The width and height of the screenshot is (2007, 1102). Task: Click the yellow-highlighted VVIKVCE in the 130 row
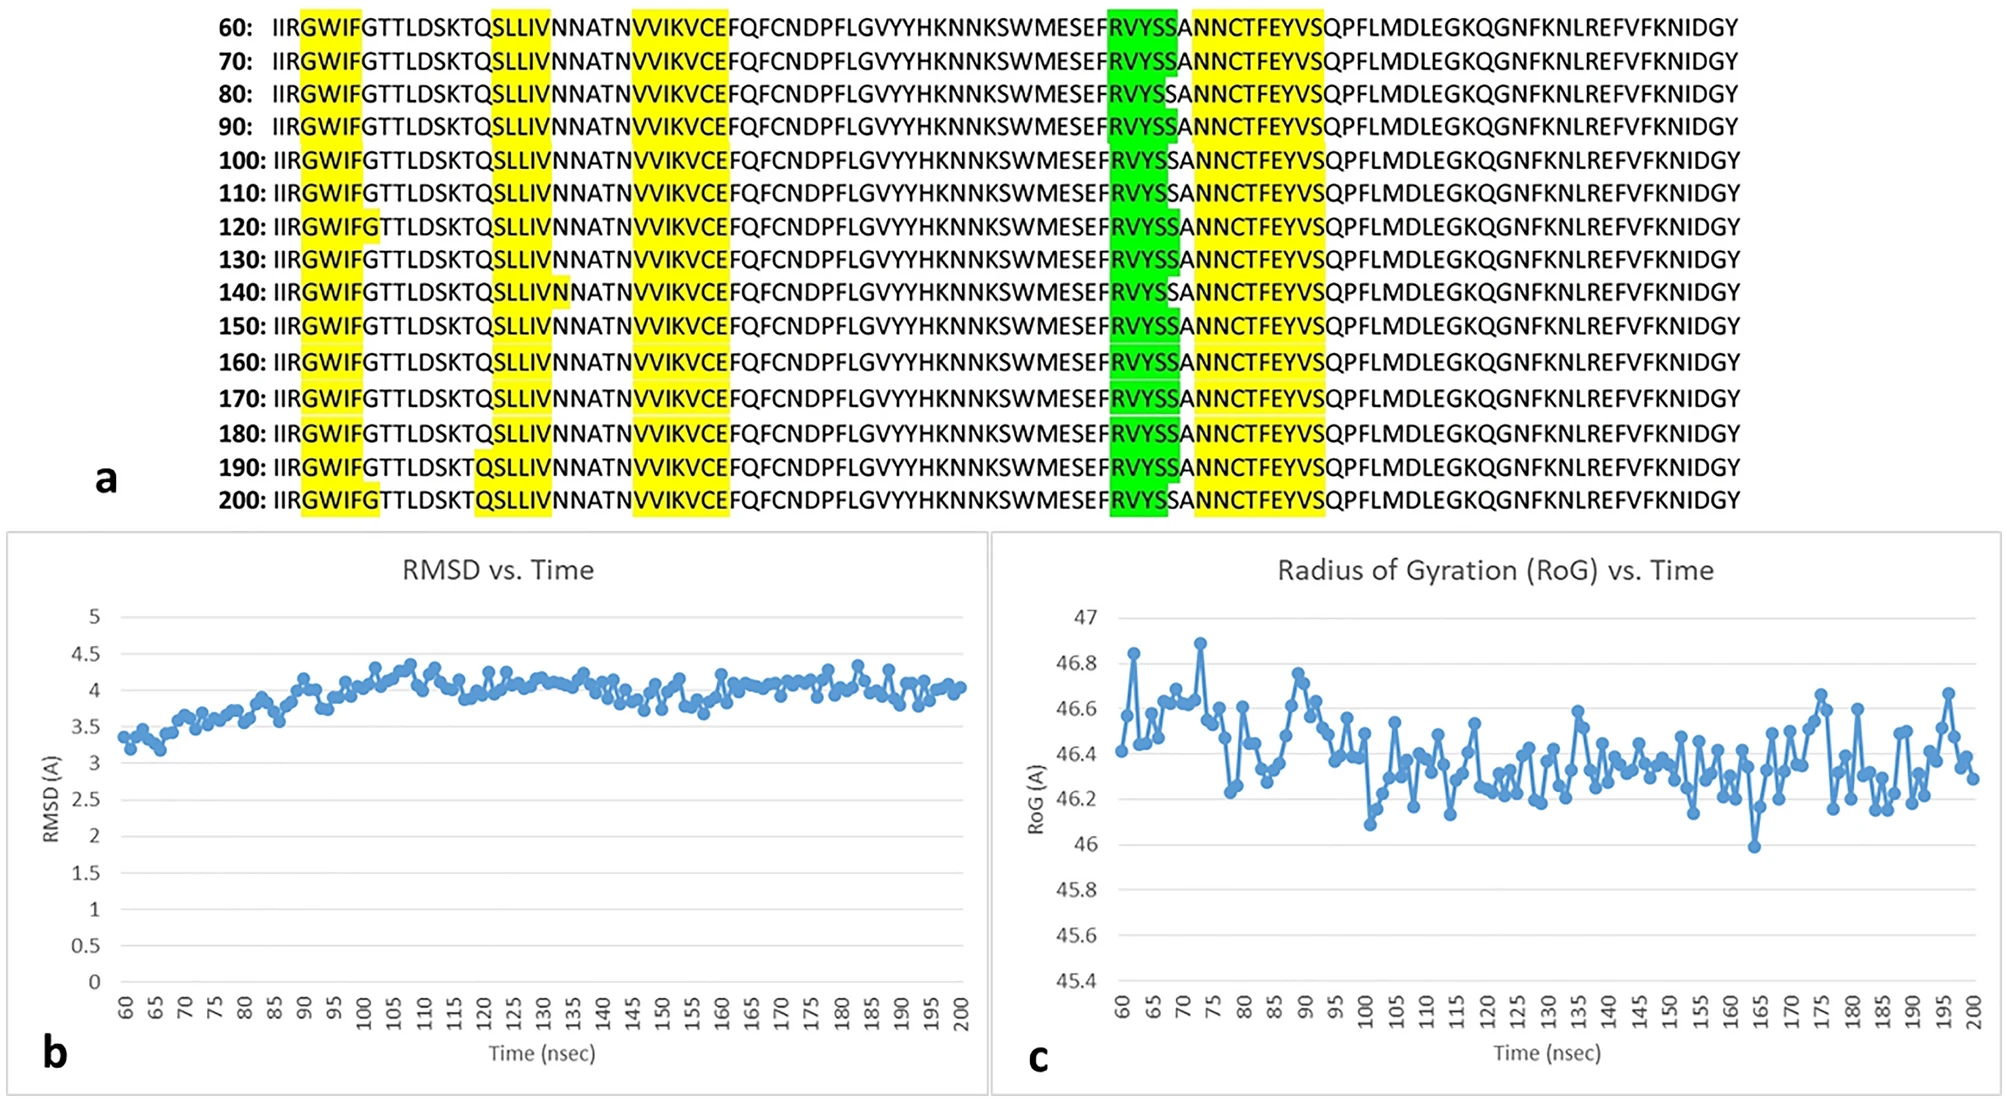[x=680, y=260]
